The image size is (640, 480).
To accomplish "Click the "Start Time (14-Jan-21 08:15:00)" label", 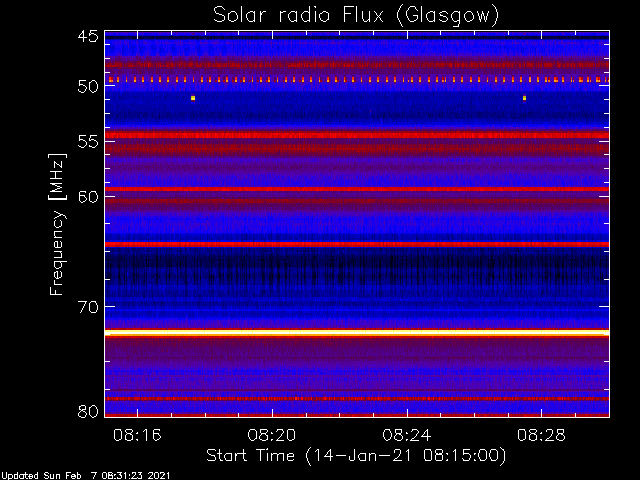I will click(356, 456).
